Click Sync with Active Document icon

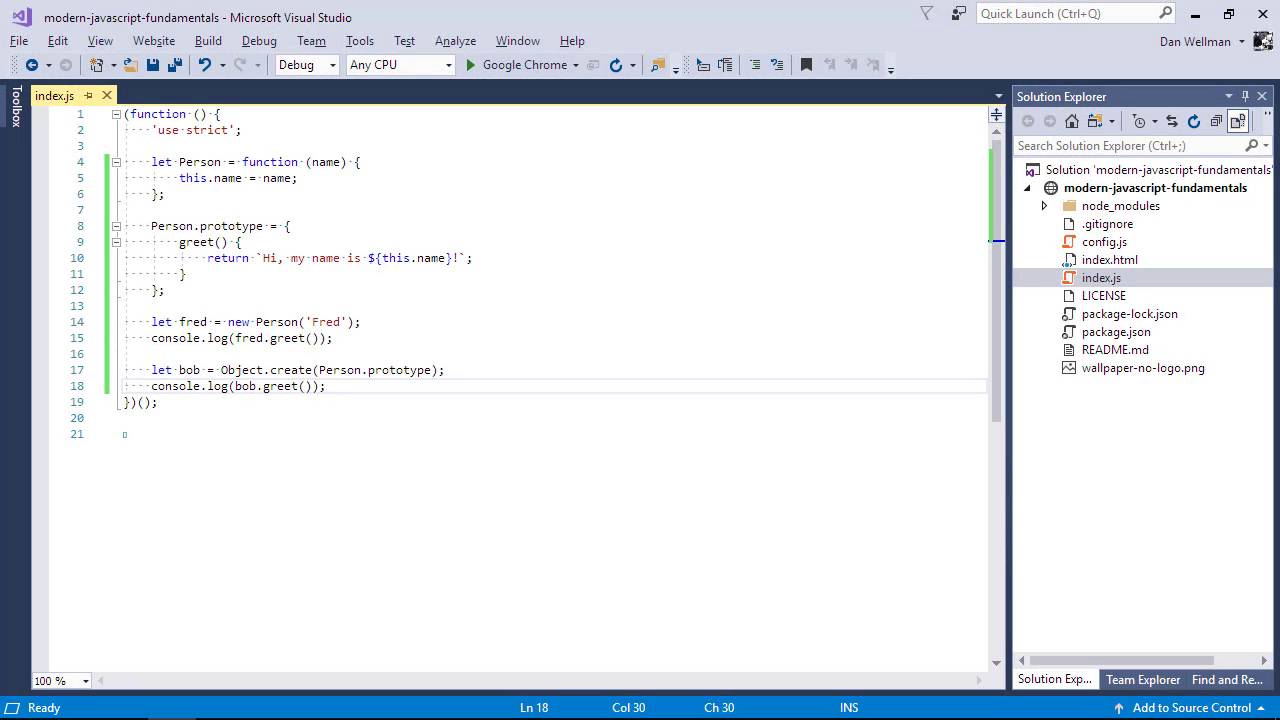pyautogui.click(x=1172, y=121)
